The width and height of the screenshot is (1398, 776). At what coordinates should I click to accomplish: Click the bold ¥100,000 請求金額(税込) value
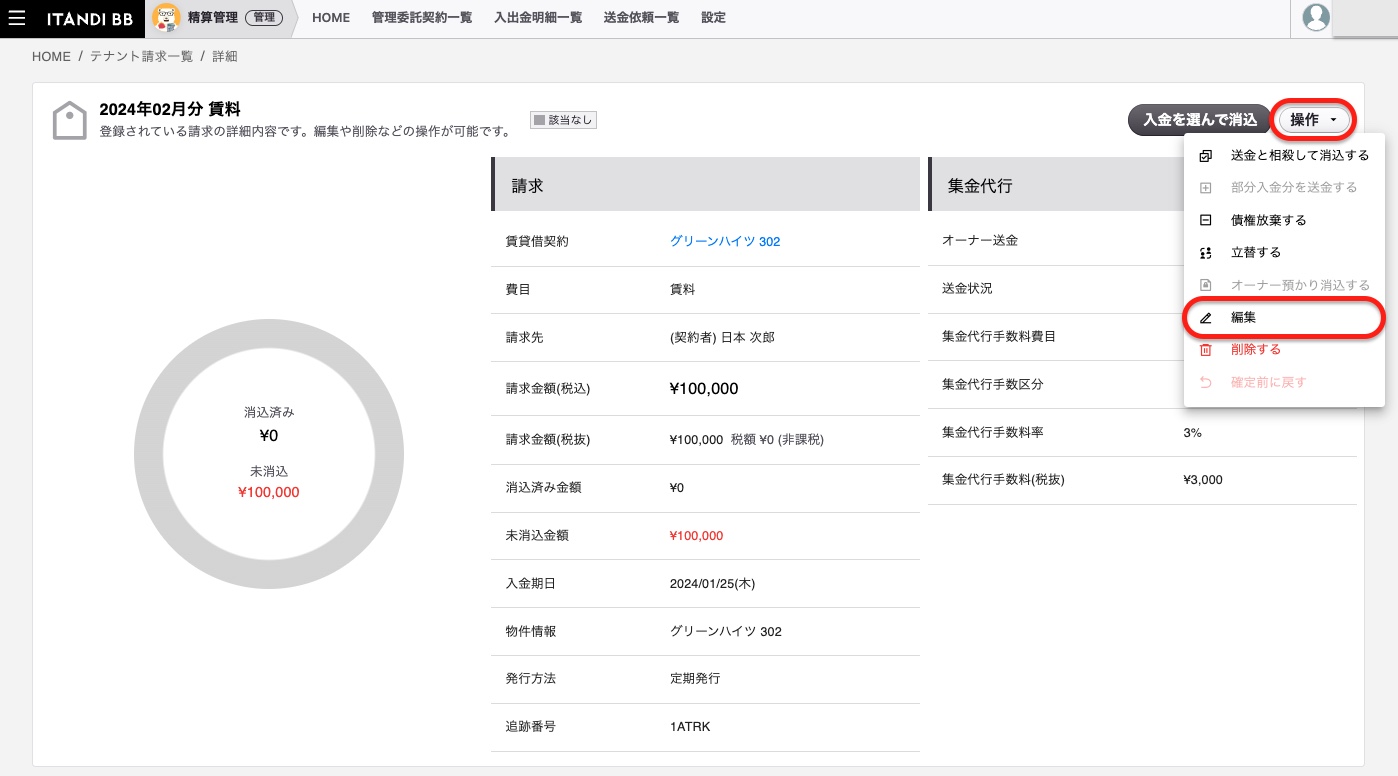click(704, 388)
